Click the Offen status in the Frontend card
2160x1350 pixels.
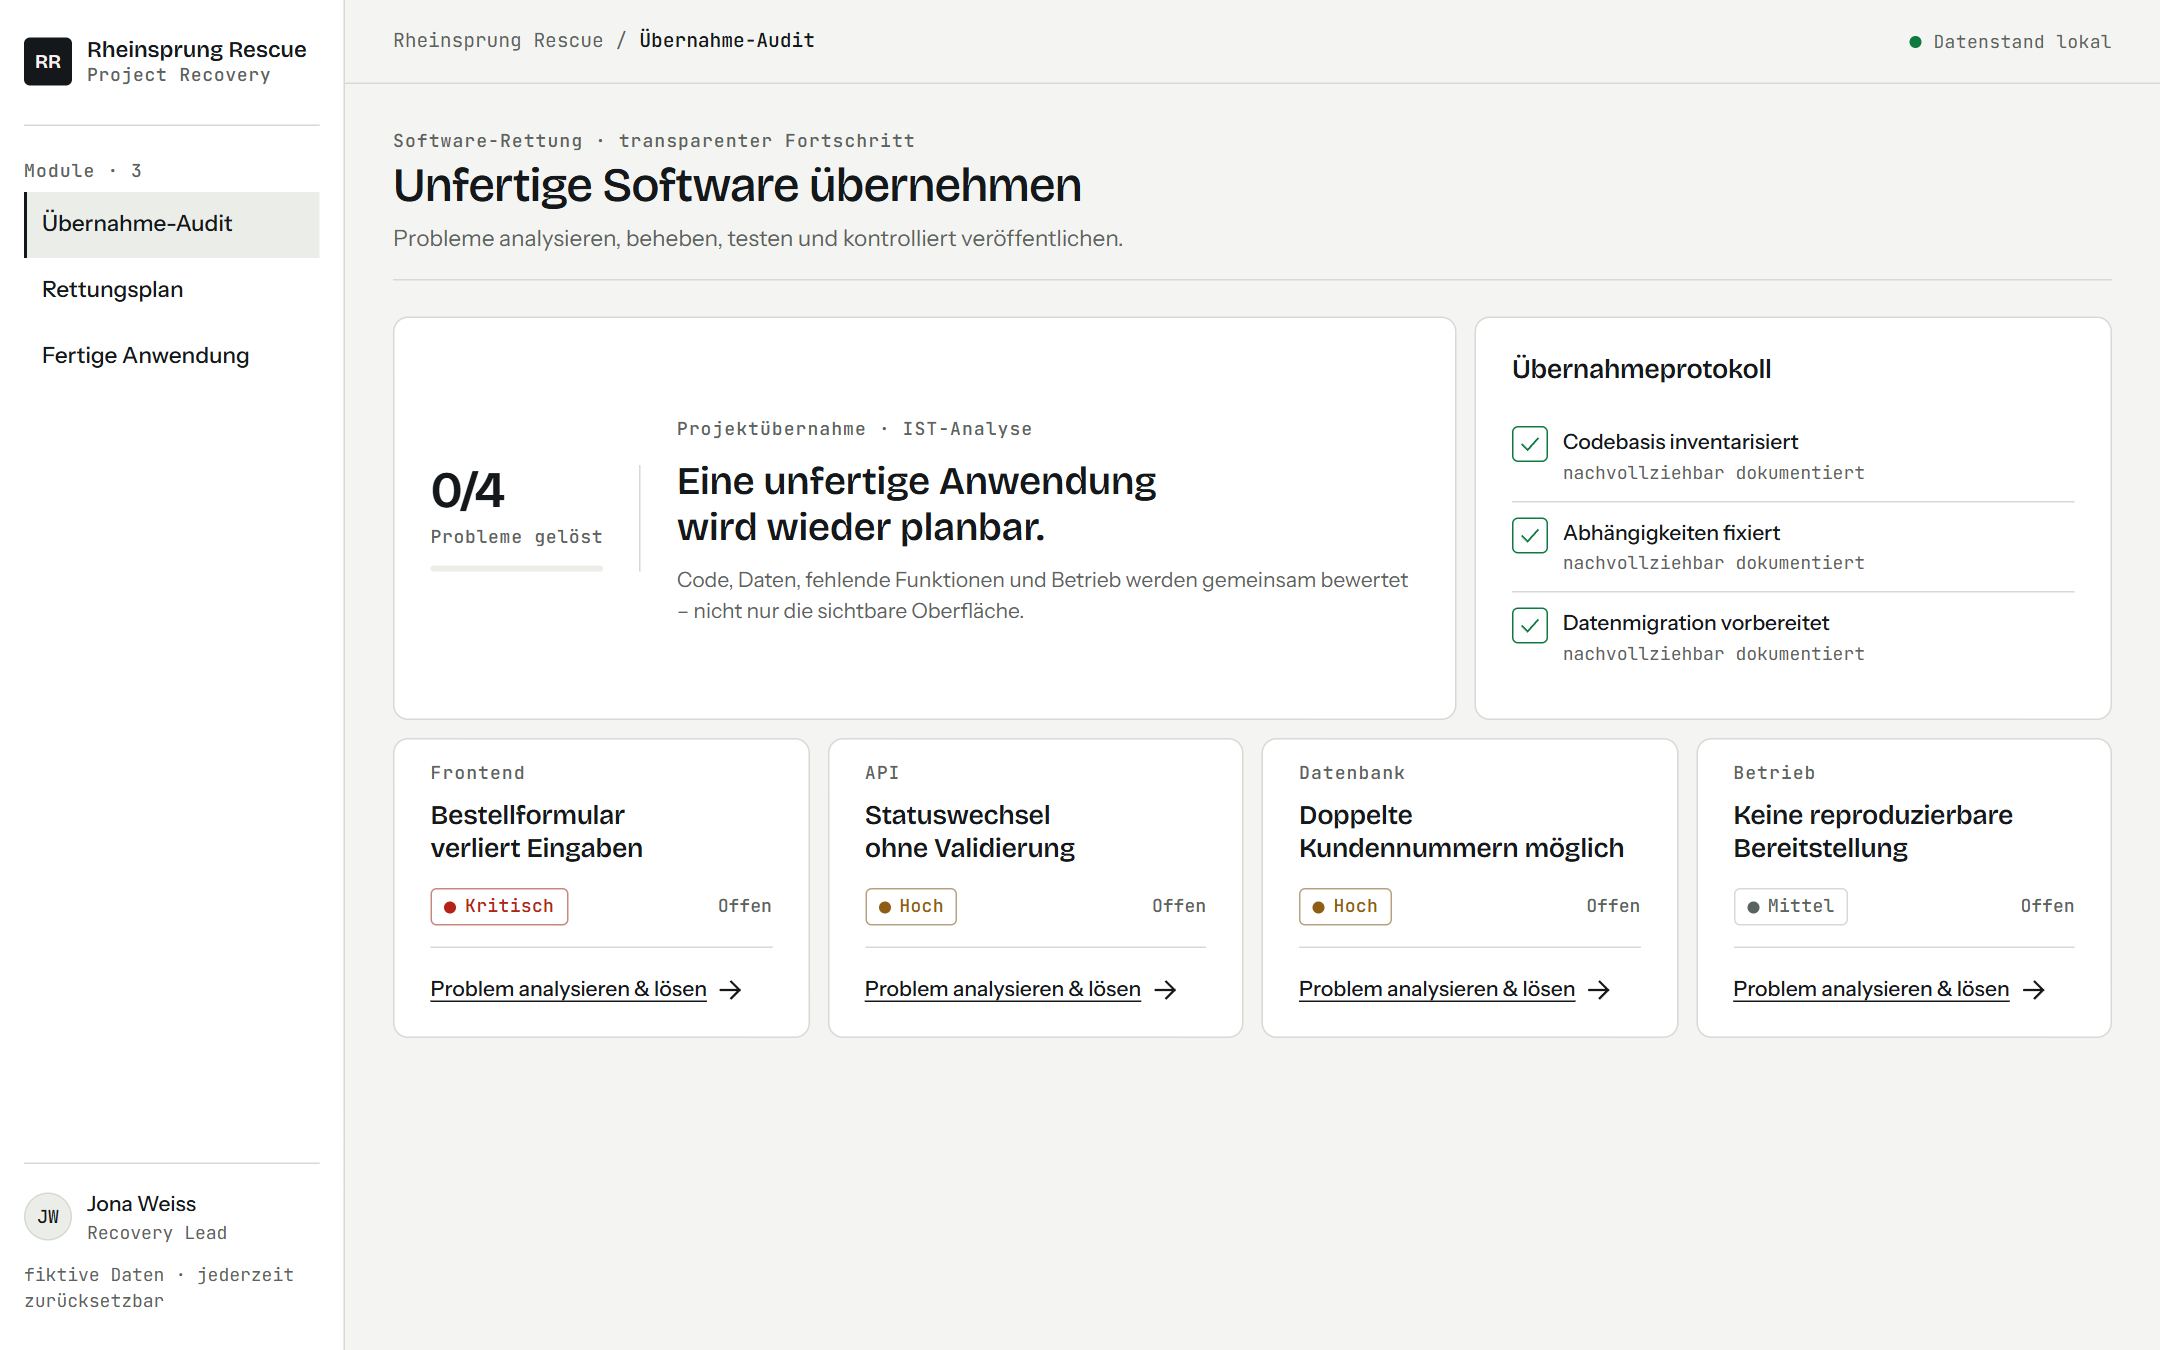[745, 906]
